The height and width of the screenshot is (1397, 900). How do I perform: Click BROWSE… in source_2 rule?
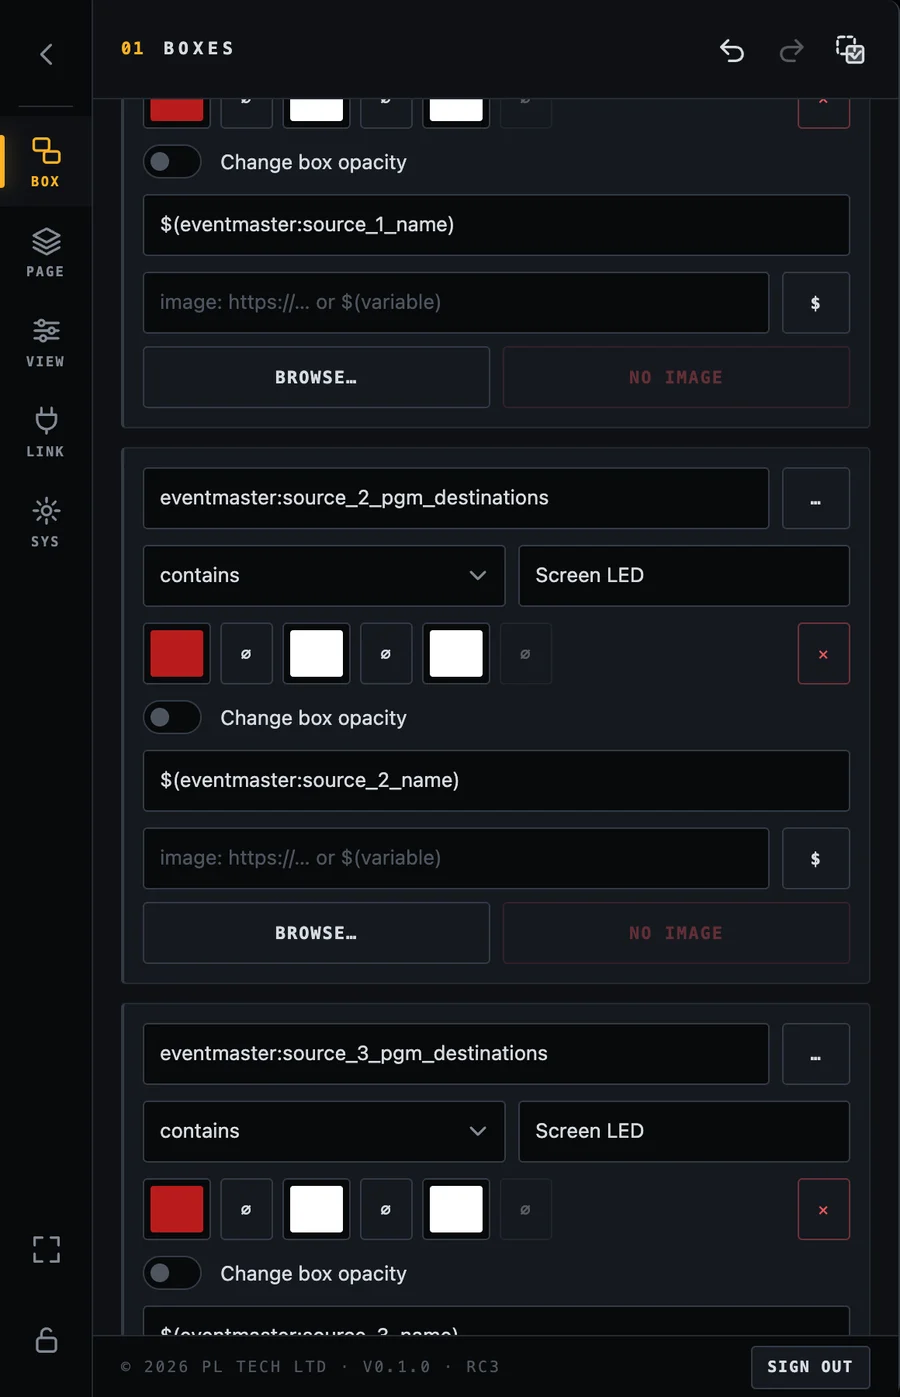(316, 933)
